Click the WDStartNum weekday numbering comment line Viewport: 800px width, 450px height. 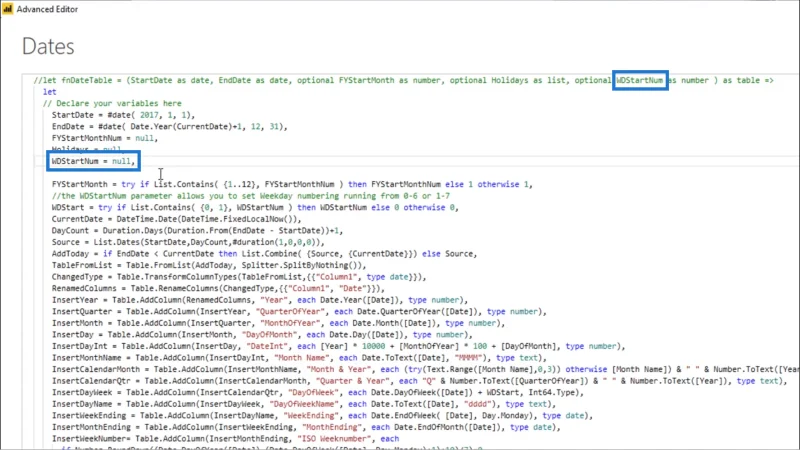click(251, 196)
